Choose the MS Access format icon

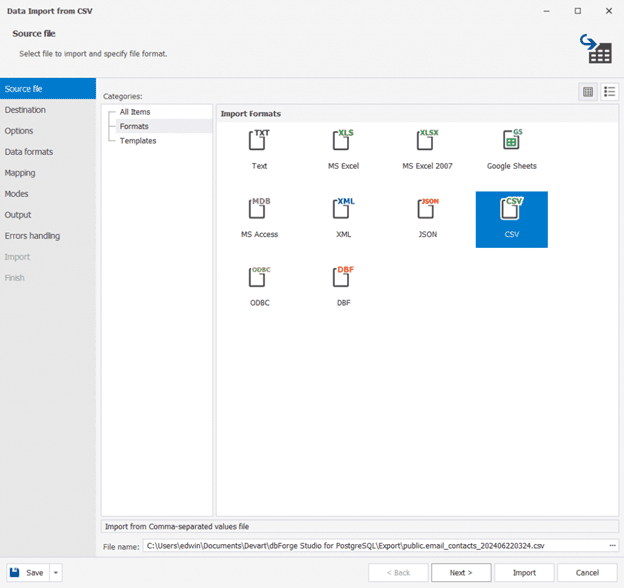click(x=260, y=212)
